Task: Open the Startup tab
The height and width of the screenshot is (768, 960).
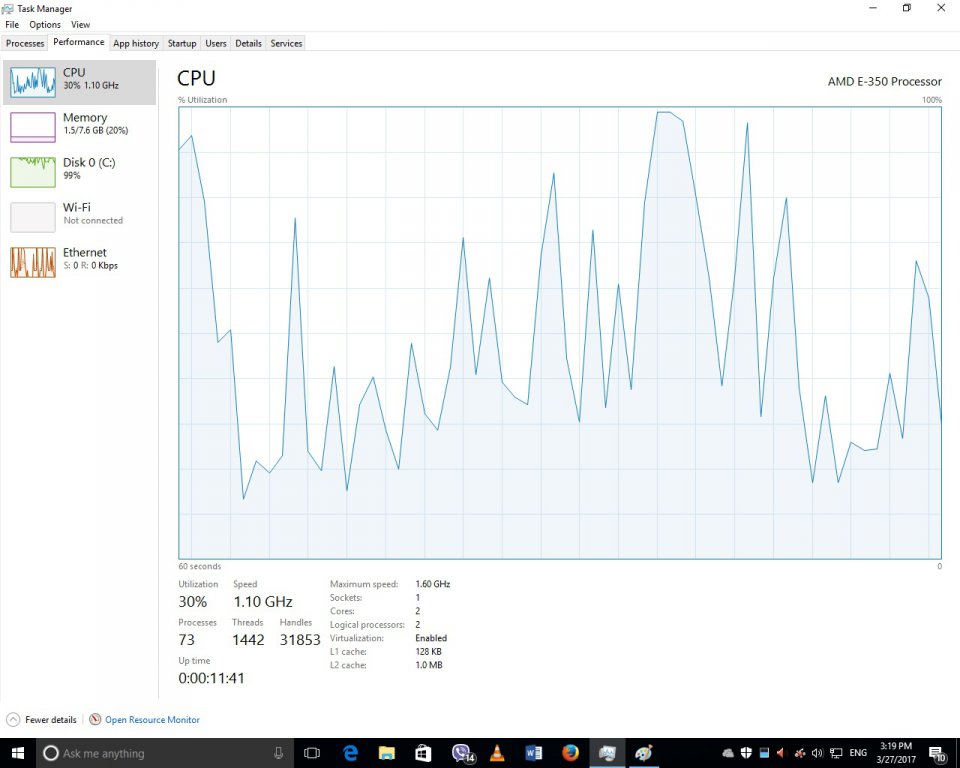Action: coord(182,43)
